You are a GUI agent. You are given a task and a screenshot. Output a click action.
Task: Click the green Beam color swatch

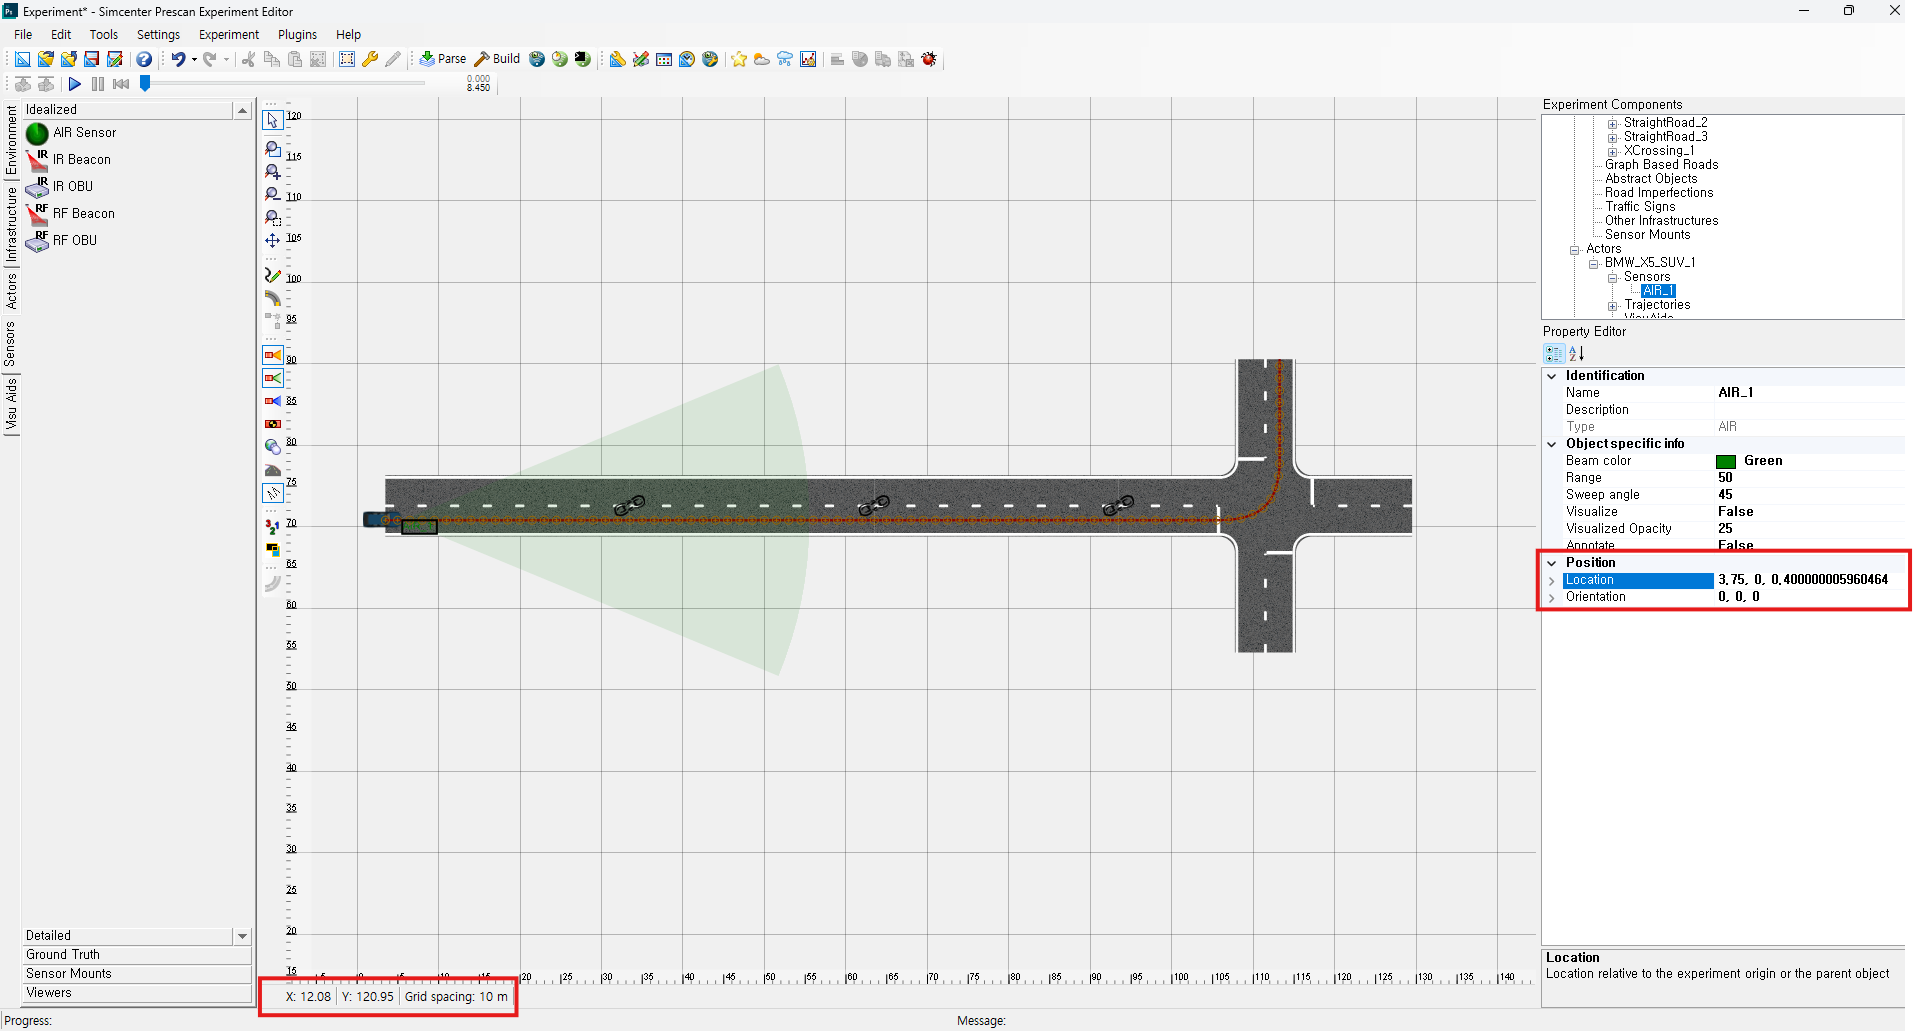(x=1725, y=461)
